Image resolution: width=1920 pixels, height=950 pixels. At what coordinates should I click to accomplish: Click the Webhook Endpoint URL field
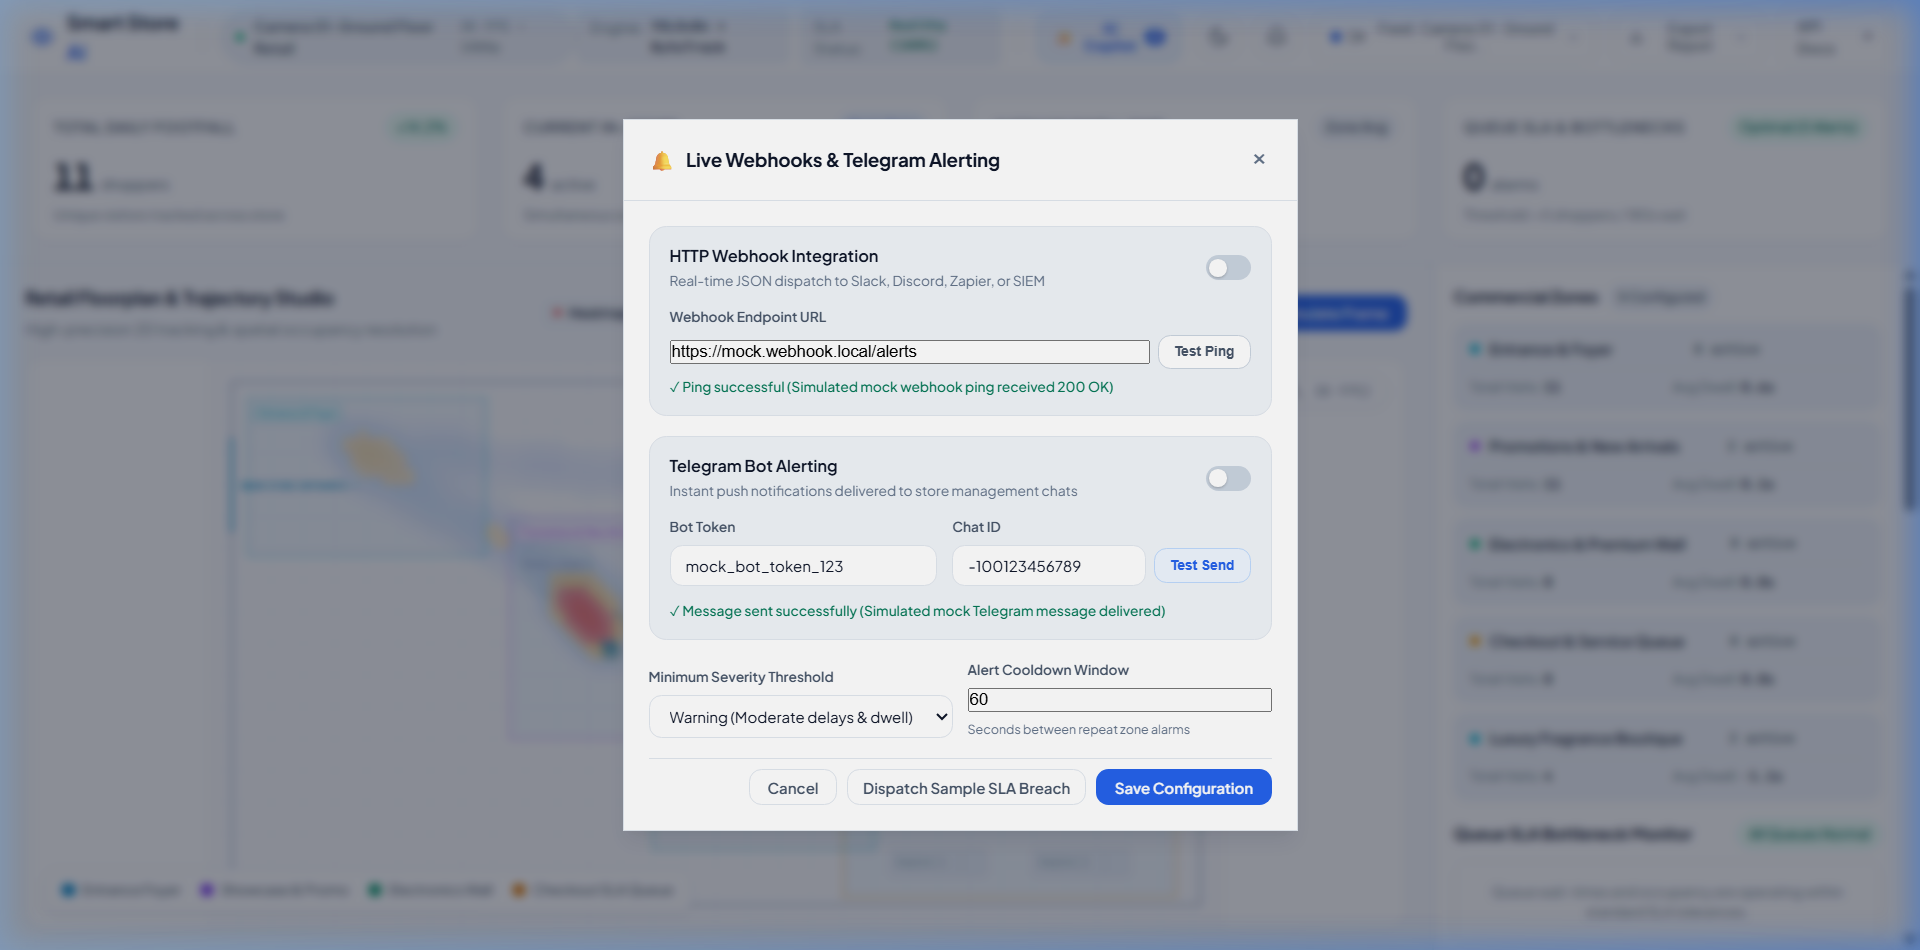pos(909,352)
